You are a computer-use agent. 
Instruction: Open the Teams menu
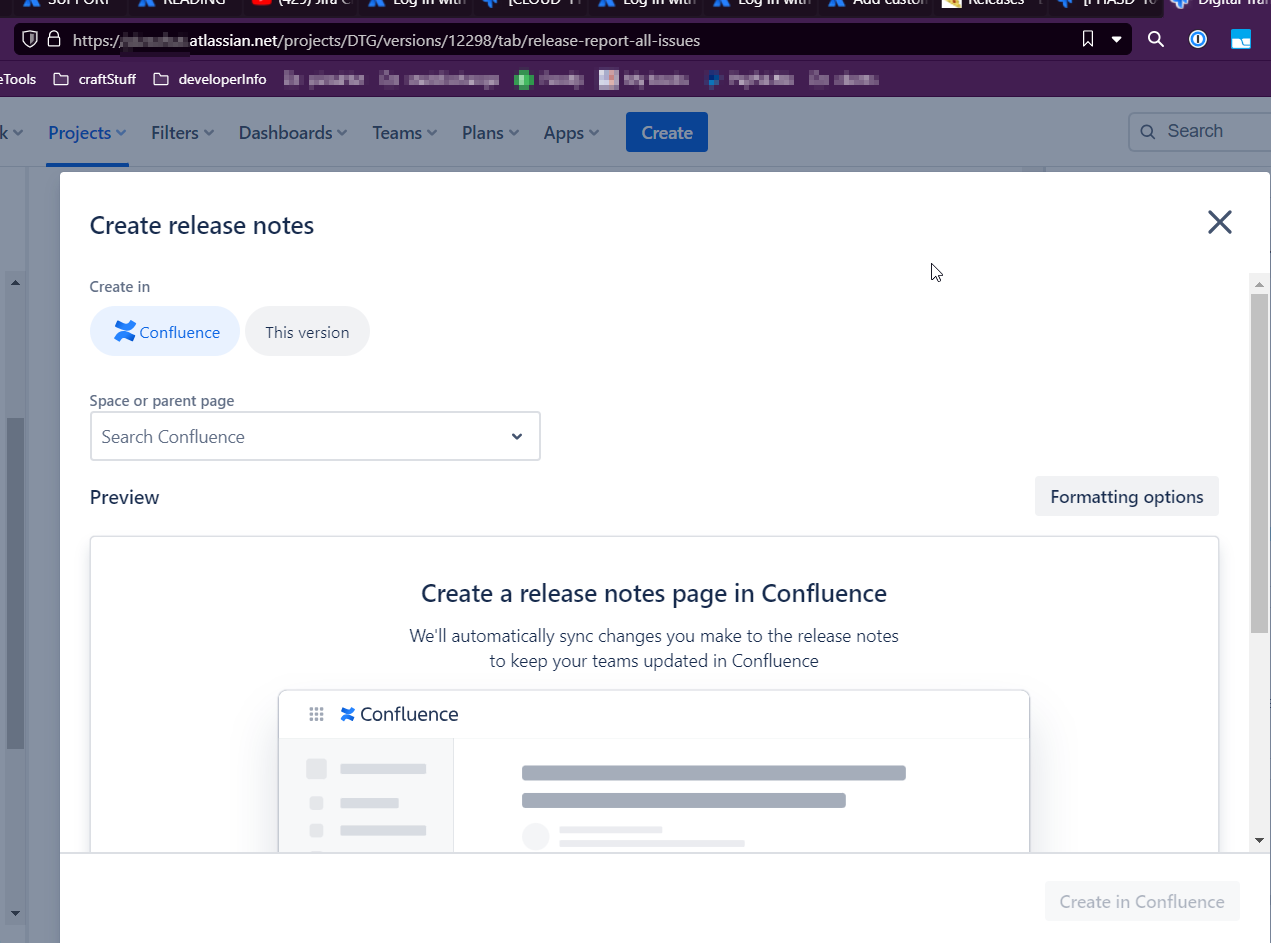point(405,132)
